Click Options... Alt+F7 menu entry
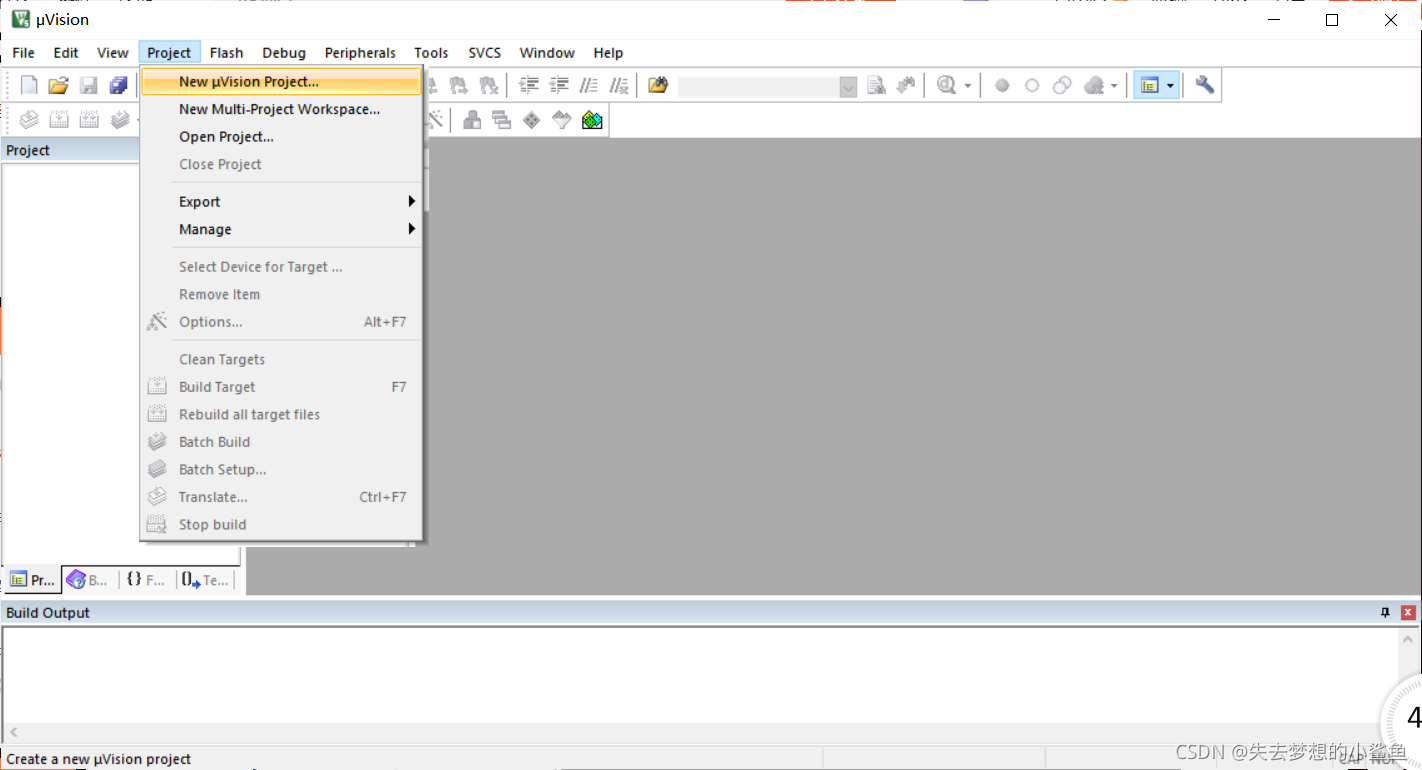This screenshot has width=1422, height=770. [x=282, y=322]
